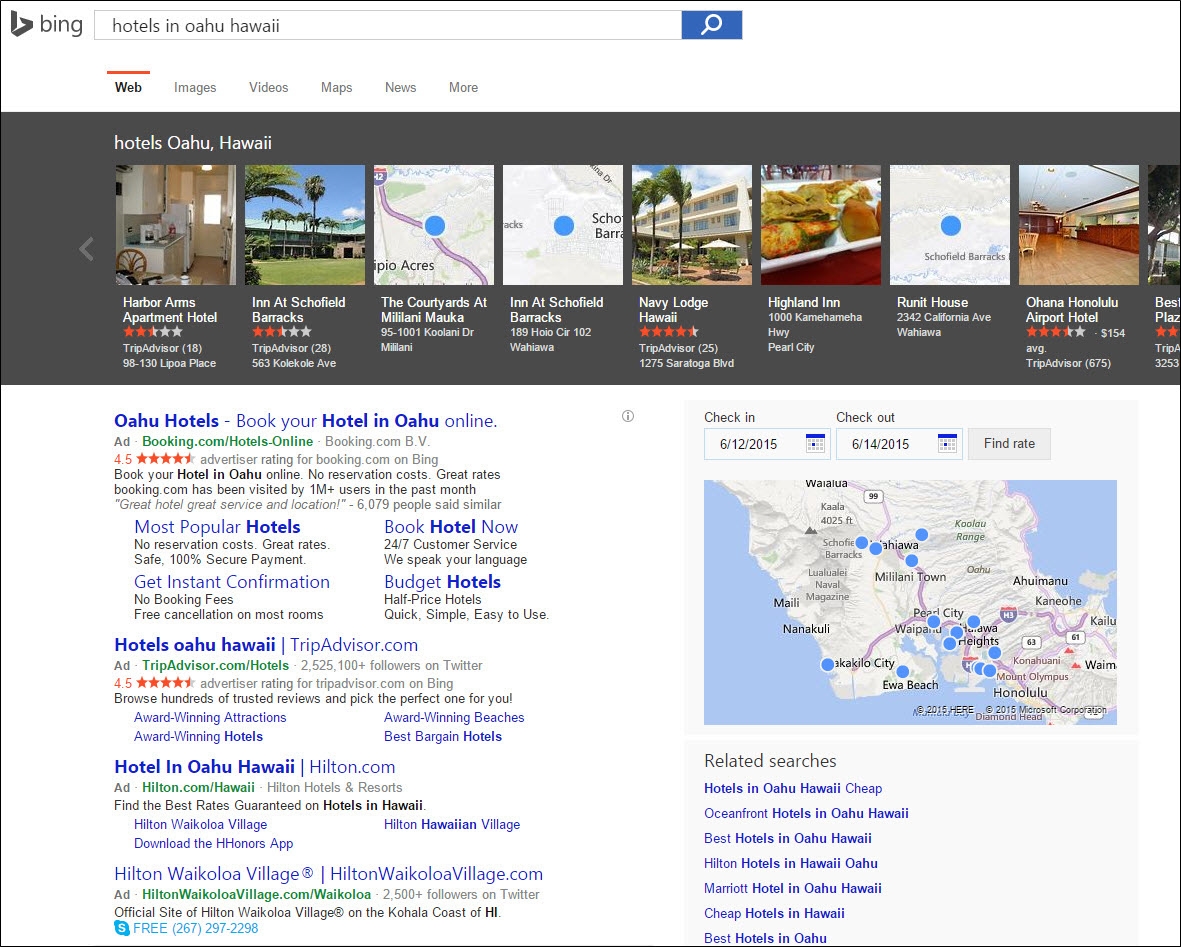
Task: Switch to the Images tab
Action: point(195,87)
